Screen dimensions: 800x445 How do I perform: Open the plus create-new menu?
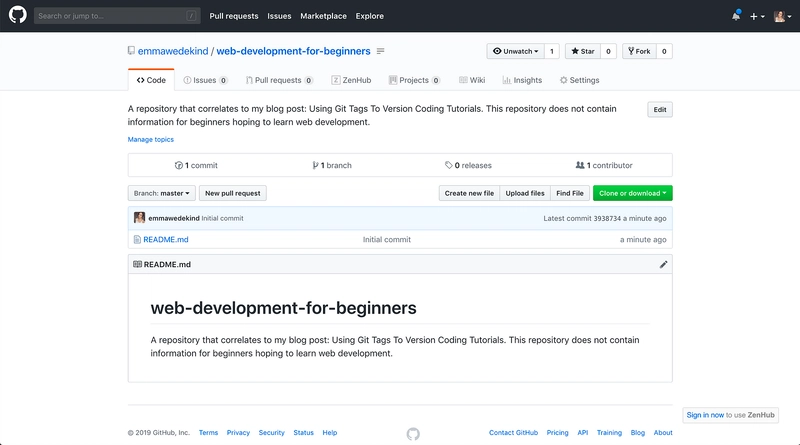[x=757, y=16]
